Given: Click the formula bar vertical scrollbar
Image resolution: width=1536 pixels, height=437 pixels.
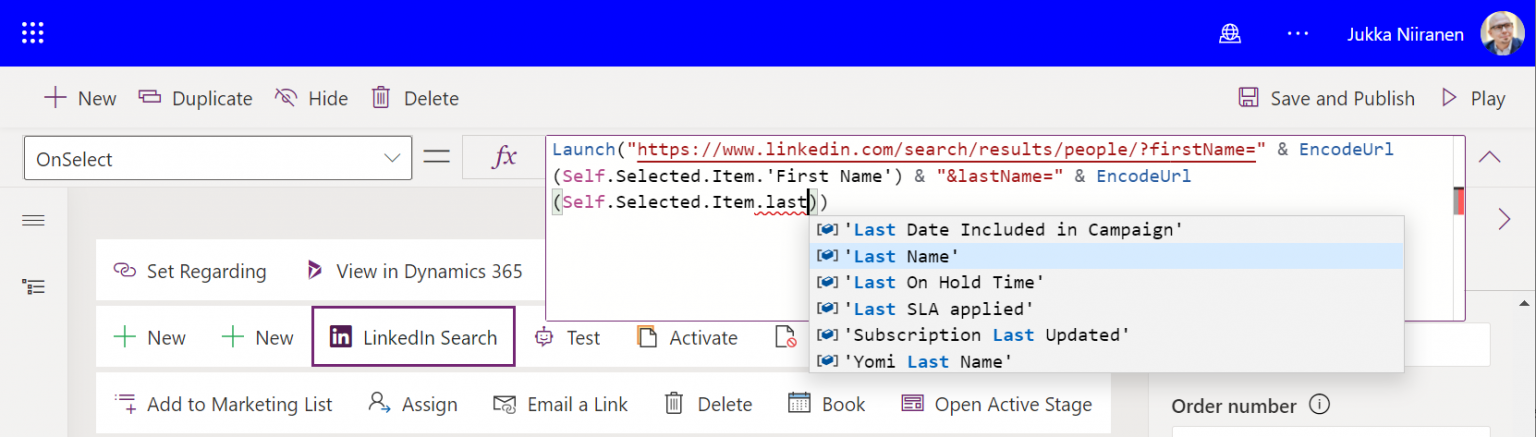Looking at the screenshot, I should coord(1459,200).
